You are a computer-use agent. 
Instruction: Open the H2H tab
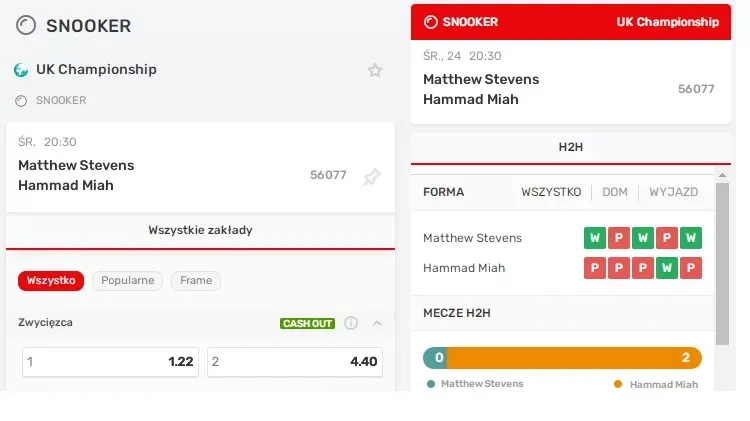coord(570,147)
